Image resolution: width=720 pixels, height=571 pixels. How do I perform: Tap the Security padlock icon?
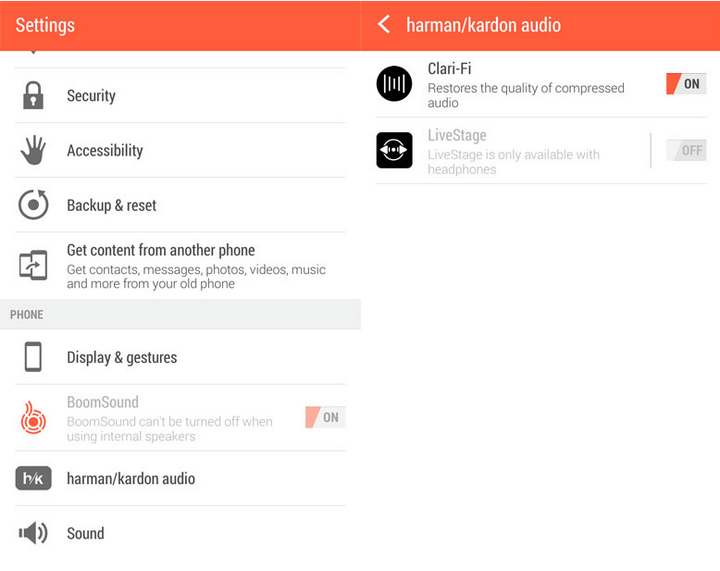[33, 95]
